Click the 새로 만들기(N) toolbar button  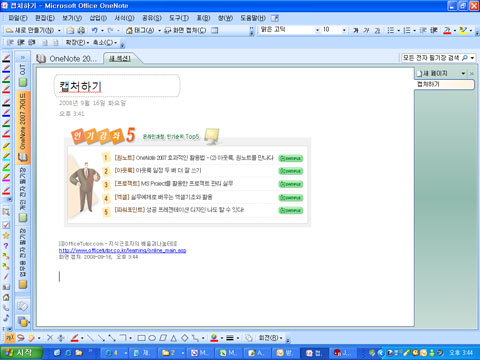click(x=30, y=31)
